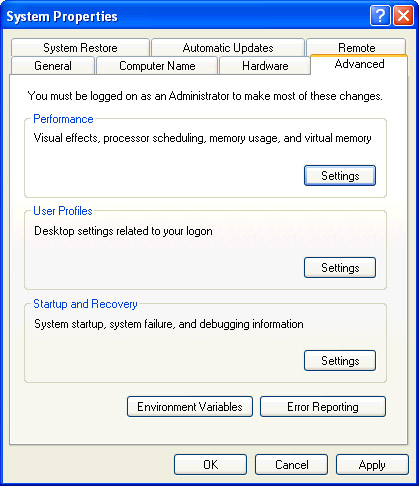Viewport: 419px width, 486px height.
Task: Switch to the System Restore tab
Action: pos(80,48)
